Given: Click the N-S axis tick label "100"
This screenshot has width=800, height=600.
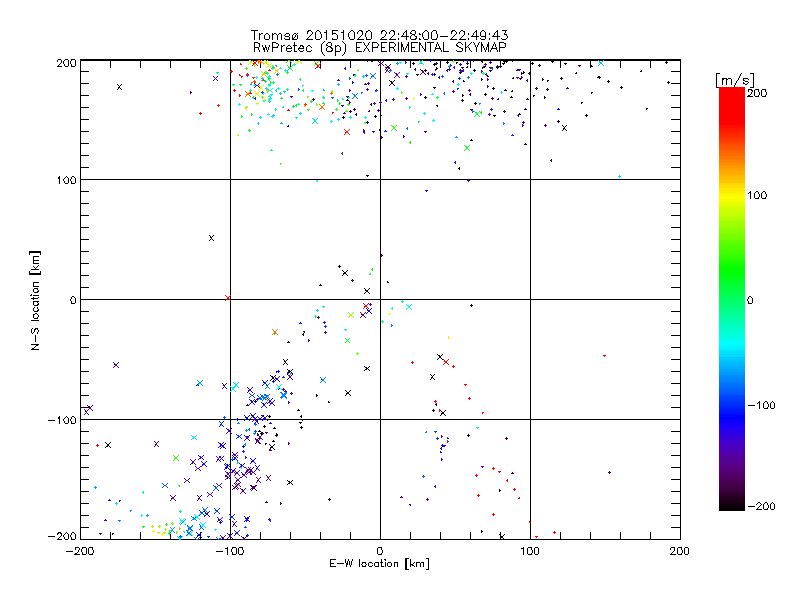Looking at the screenshot, I should (x=66, y=180).
